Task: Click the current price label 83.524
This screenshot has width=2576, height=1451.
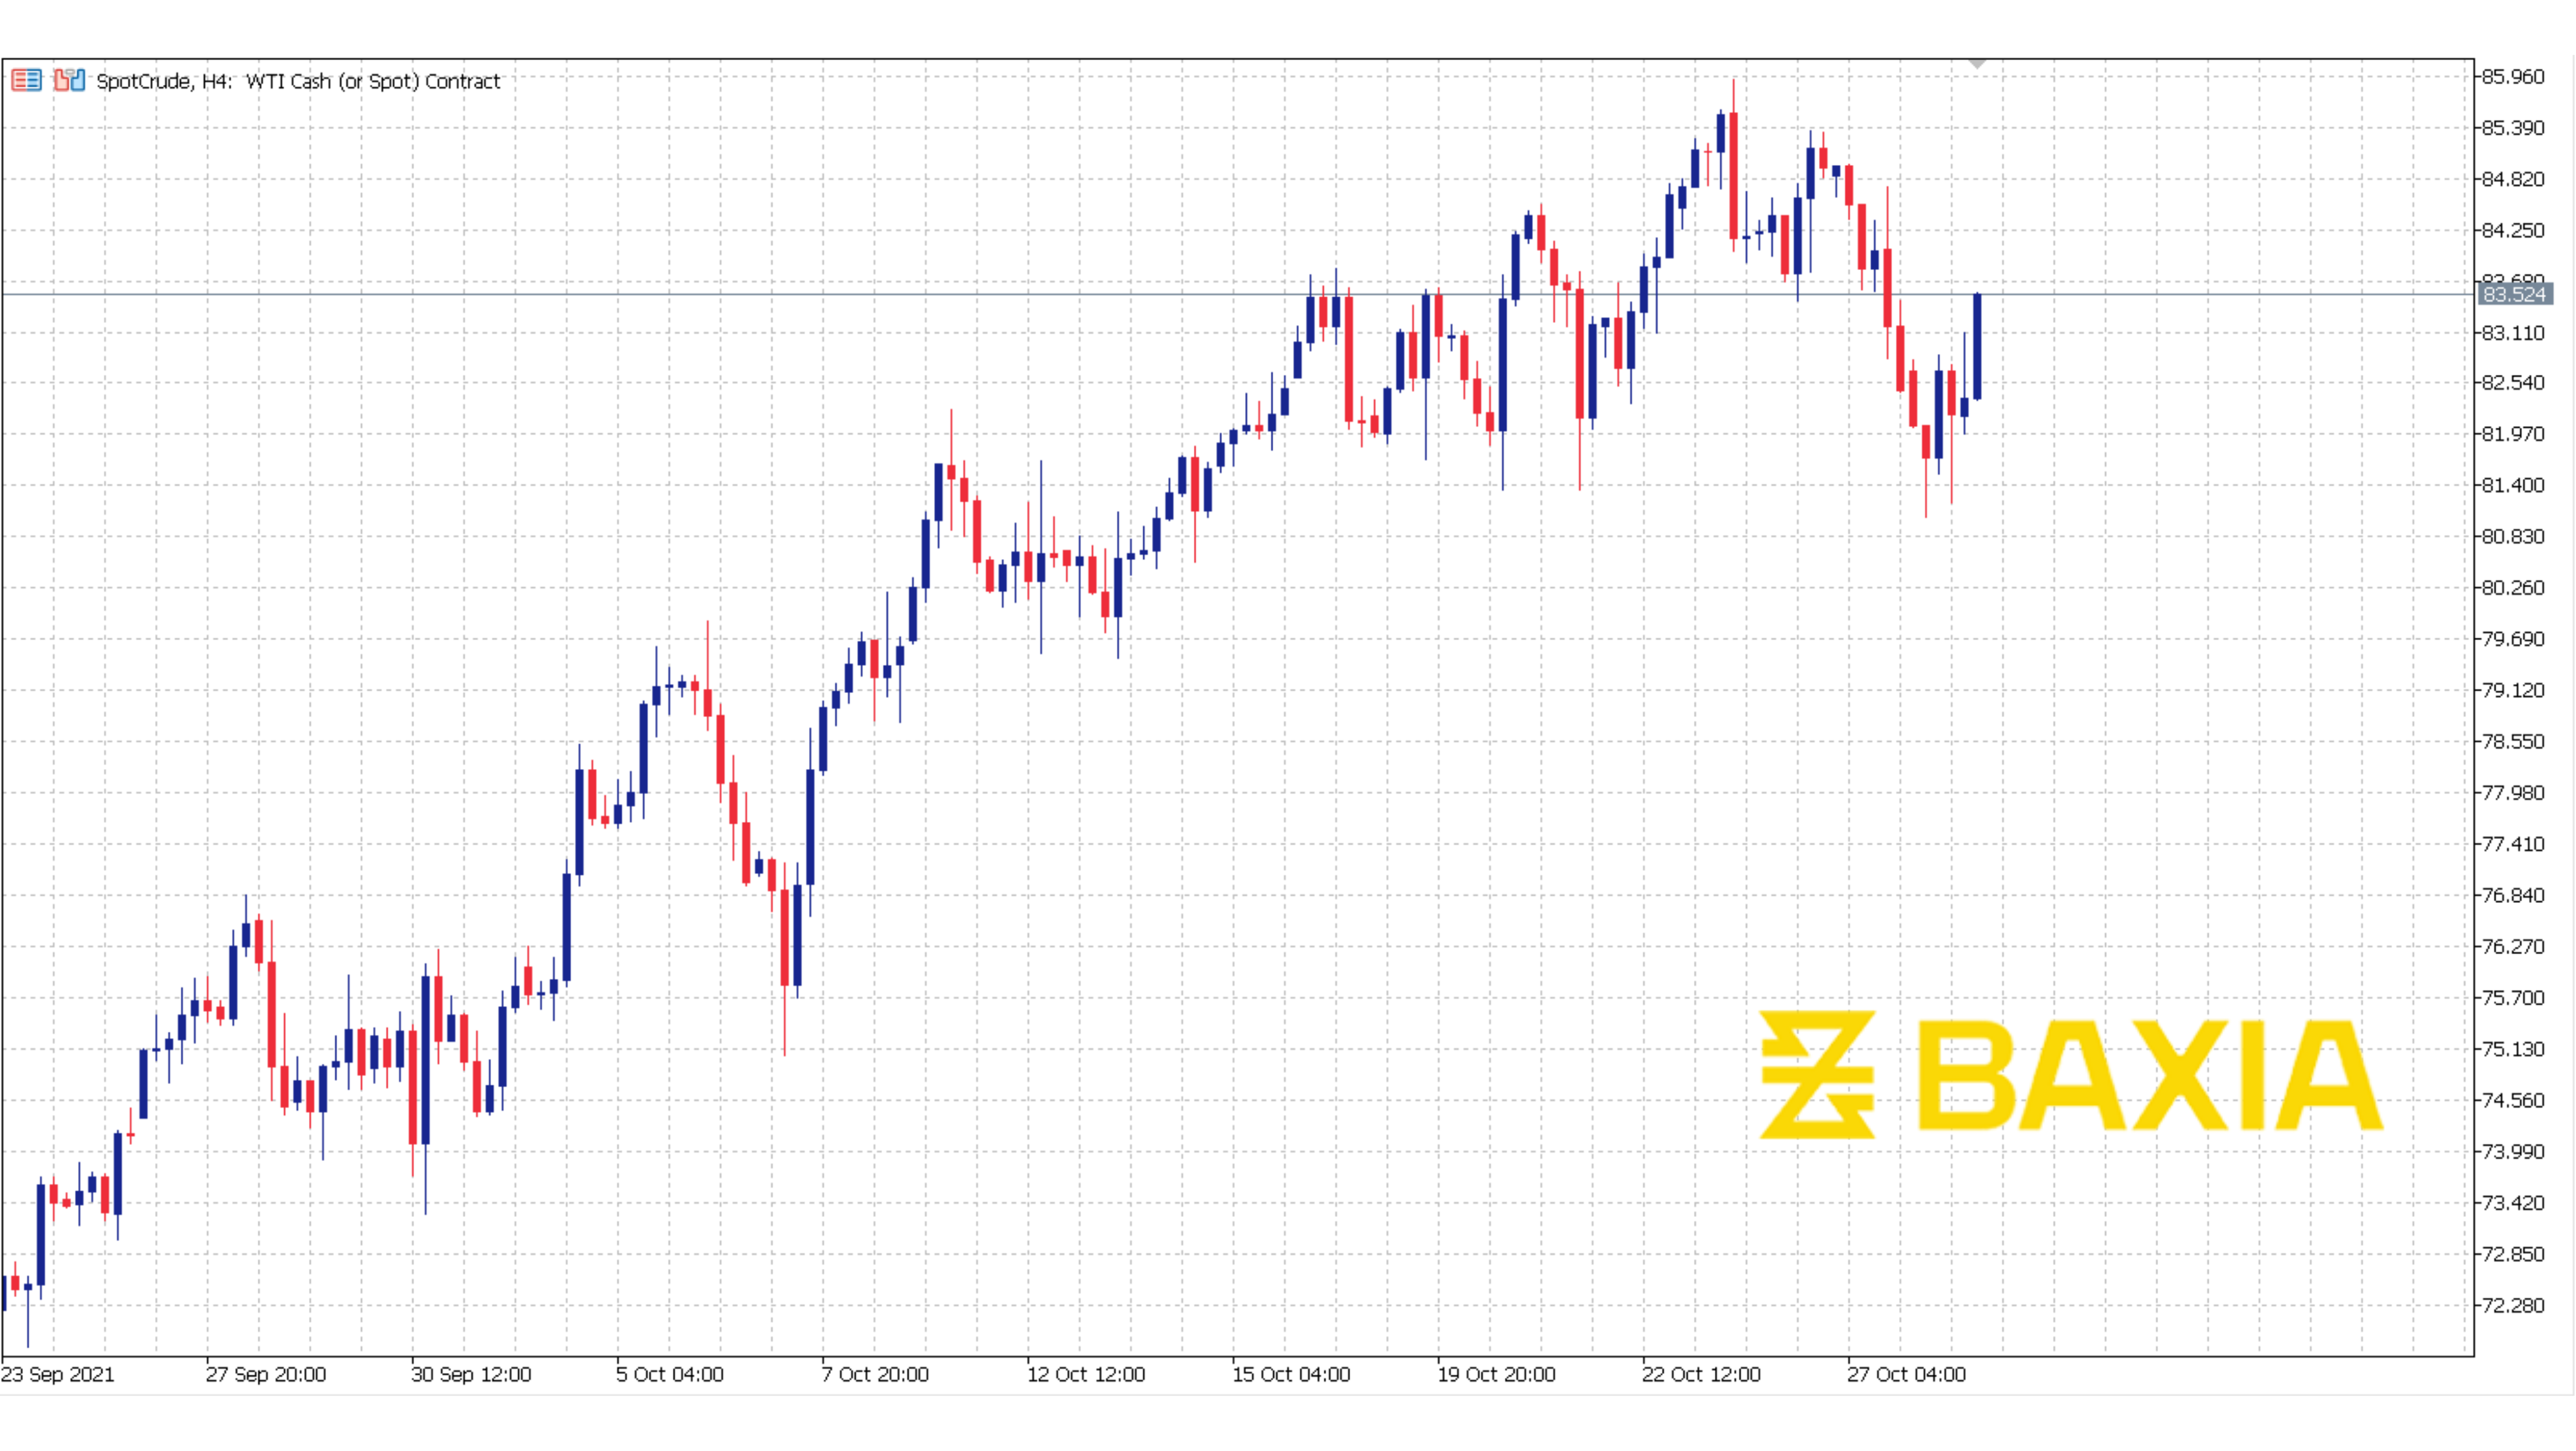Action: 2514,294
